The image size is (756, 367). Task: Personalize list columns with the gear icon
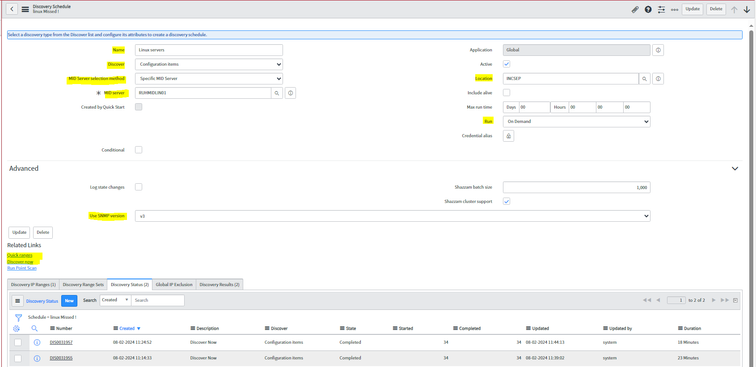(x=16, y=328)
